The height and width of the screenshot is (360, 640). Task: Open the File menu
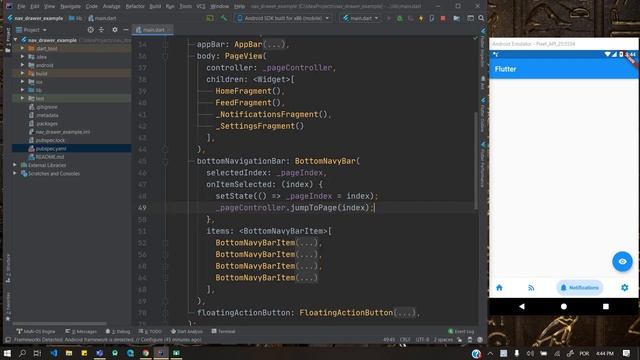pyautogui.click(x=21, y=7)
